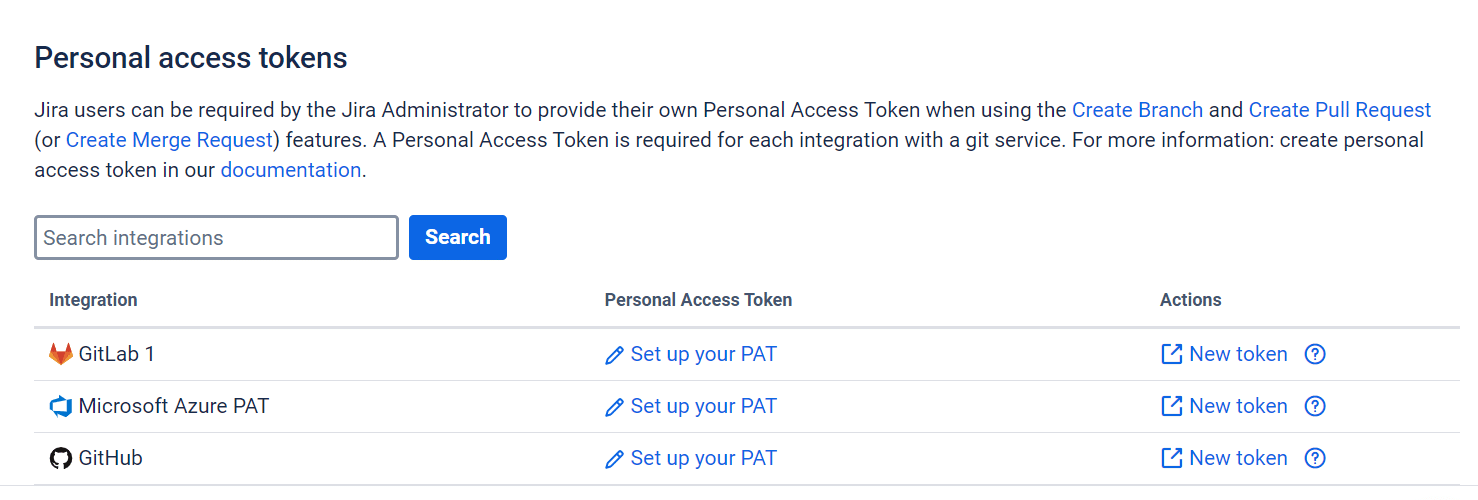This screenshot has height=500, width=1478.
Task: Click the Personal Access Token column header
Action: (698, 300)
